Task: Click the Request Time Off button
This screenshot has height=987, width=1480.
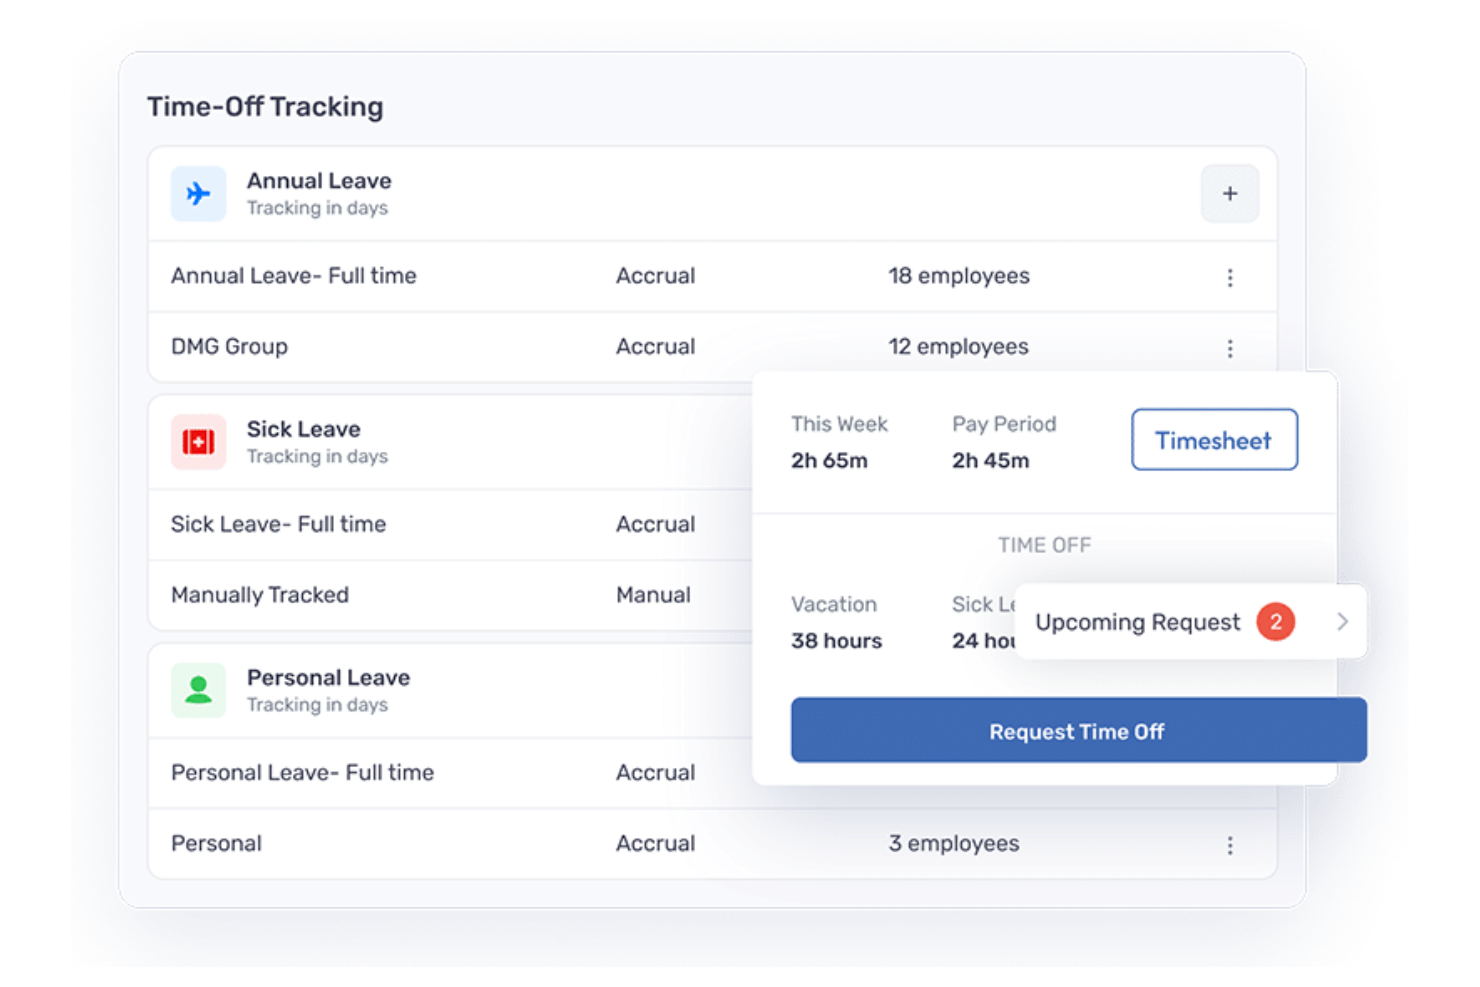Action: tap(1078, 731)
